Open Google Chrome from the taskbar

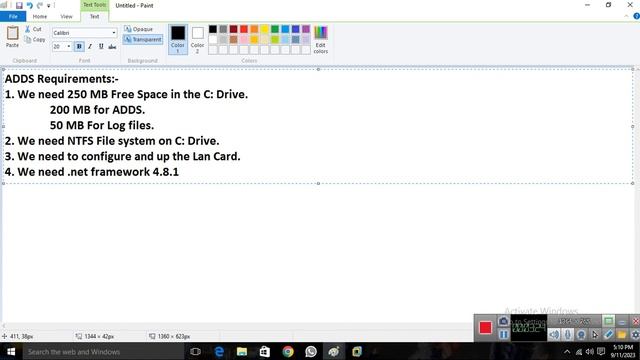(x=288, y=351)
